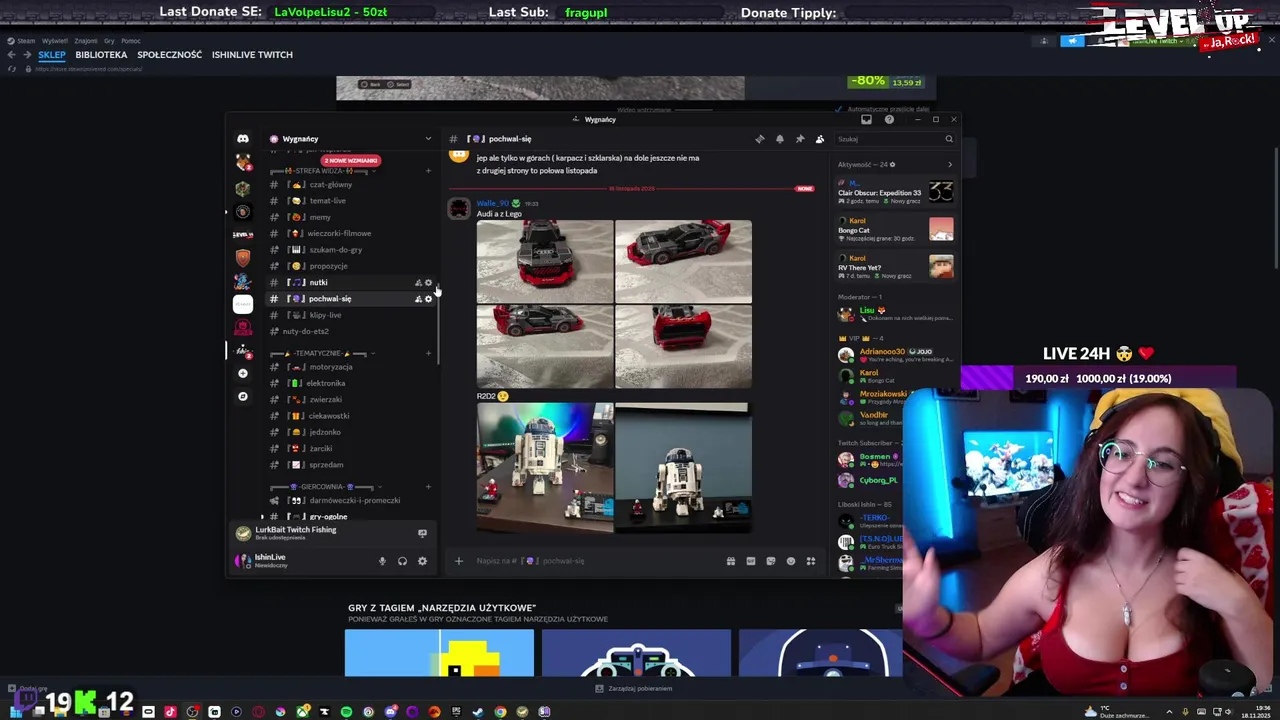The image size is (1280, 720).
Task: Open Bongo Cat activity card by Karol
Action: tap(895, 229)
